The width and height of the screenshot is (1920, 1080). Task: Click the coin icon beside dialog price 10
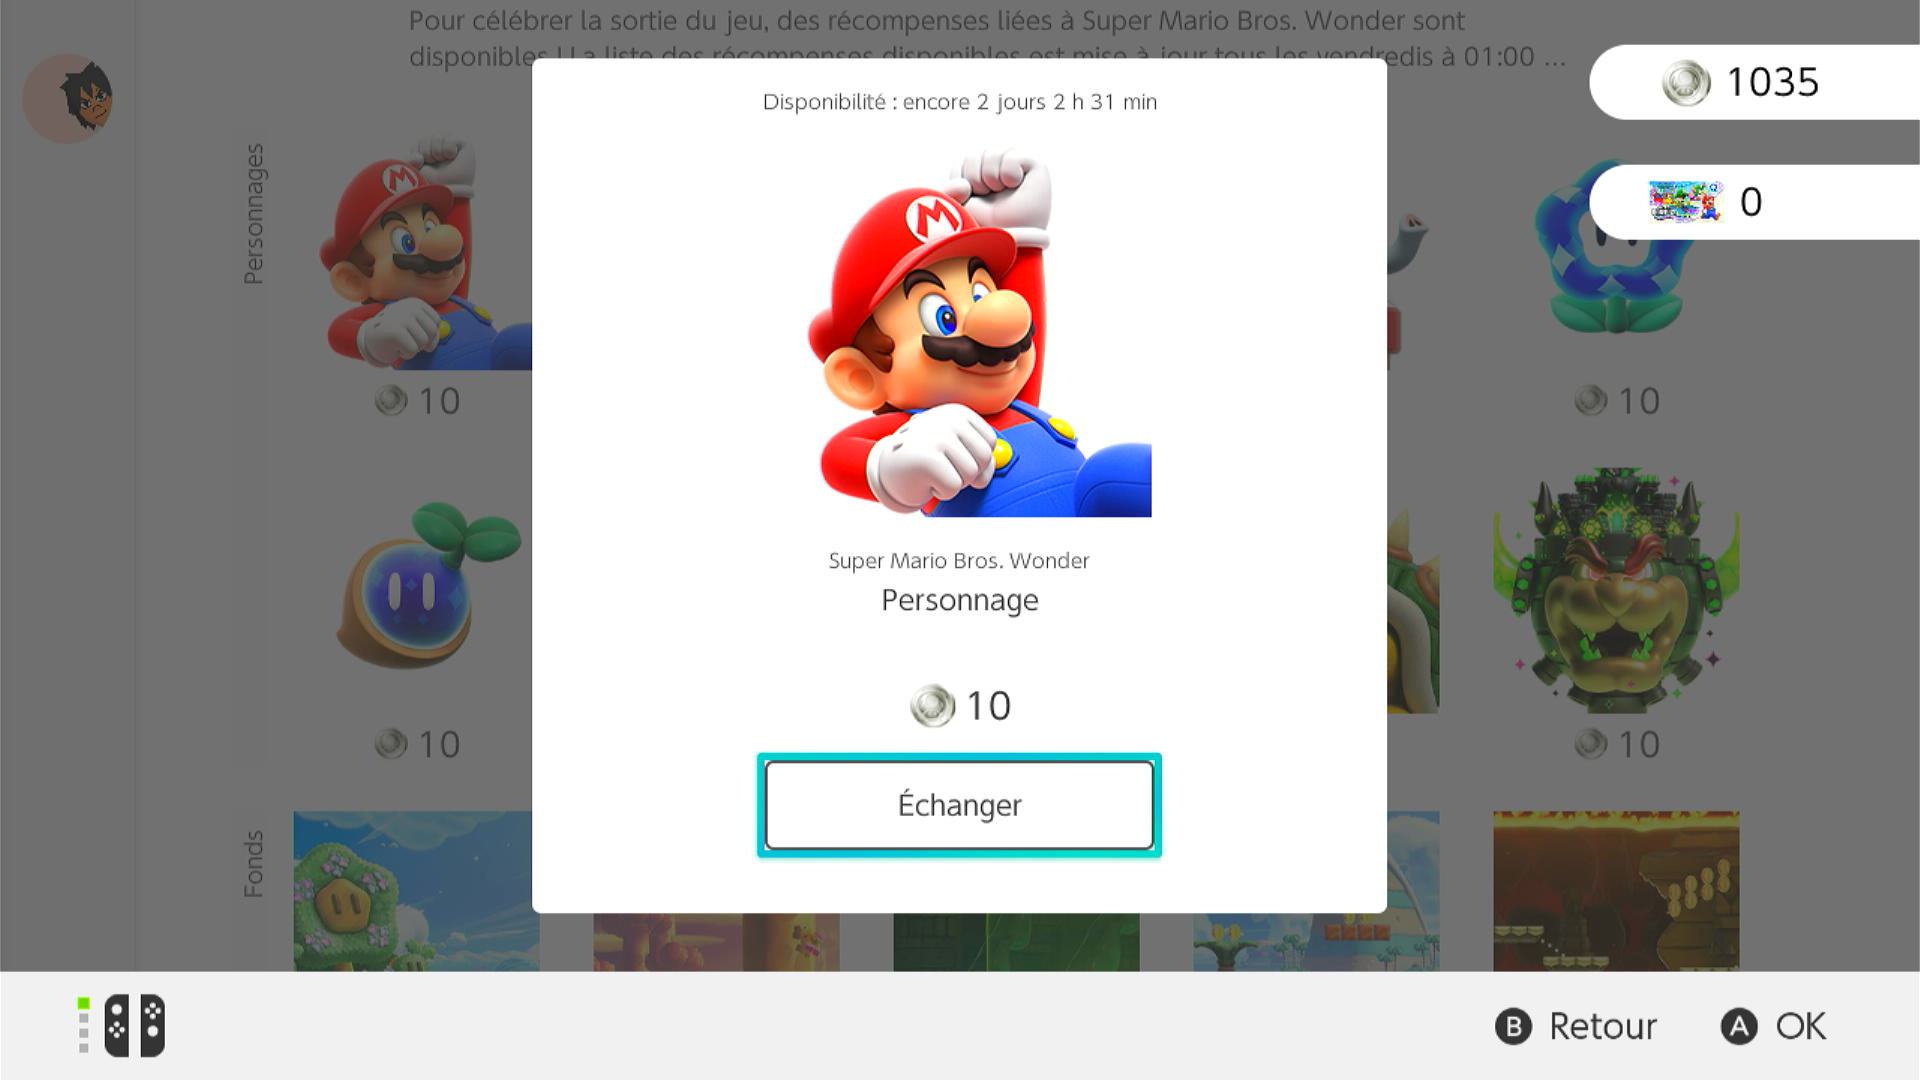pyautogui.click(x=932, y=706)
